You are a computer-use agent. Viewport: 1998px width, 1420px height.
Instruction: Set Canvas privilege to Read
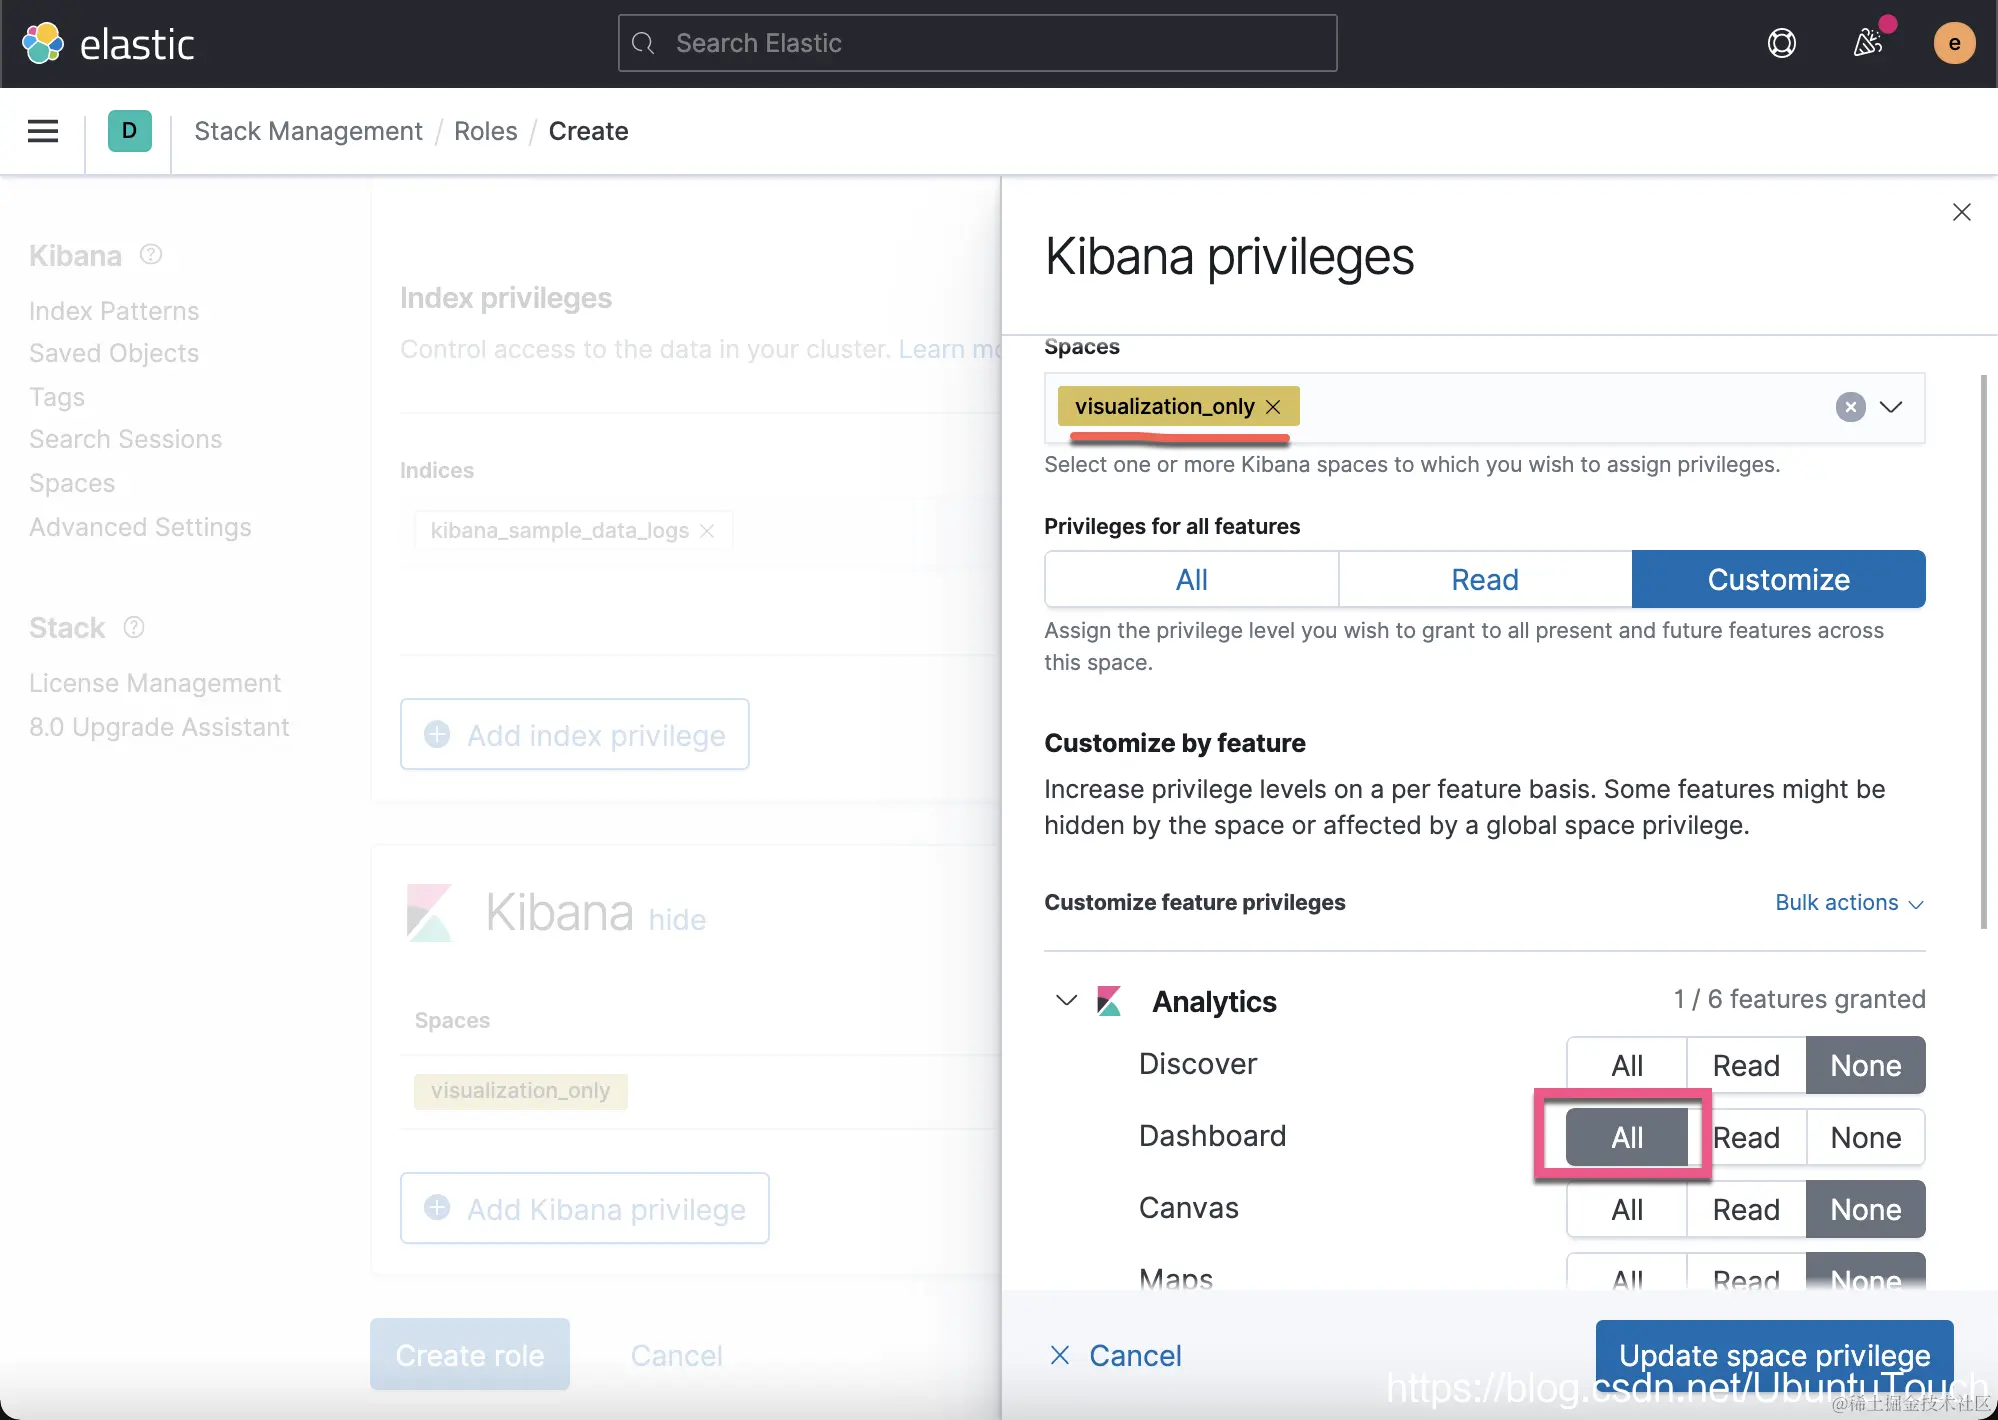1746,1209
